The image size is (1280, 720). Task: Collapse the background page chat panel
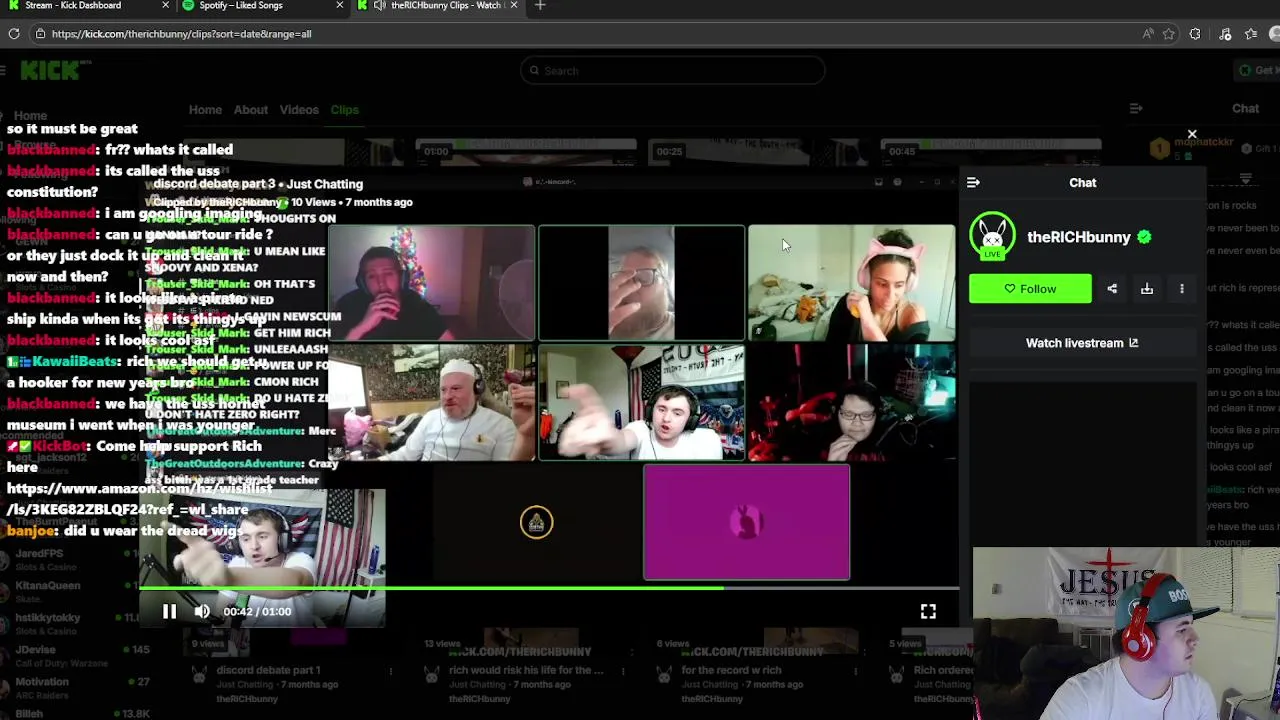[x=1136, y=108]
